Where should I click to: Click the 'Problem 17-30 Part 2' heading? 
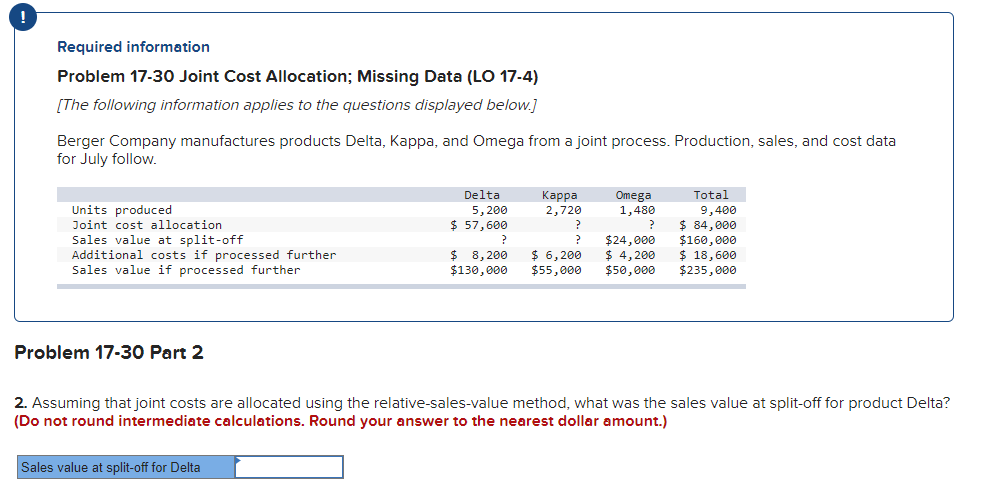(x=108, y=352)
